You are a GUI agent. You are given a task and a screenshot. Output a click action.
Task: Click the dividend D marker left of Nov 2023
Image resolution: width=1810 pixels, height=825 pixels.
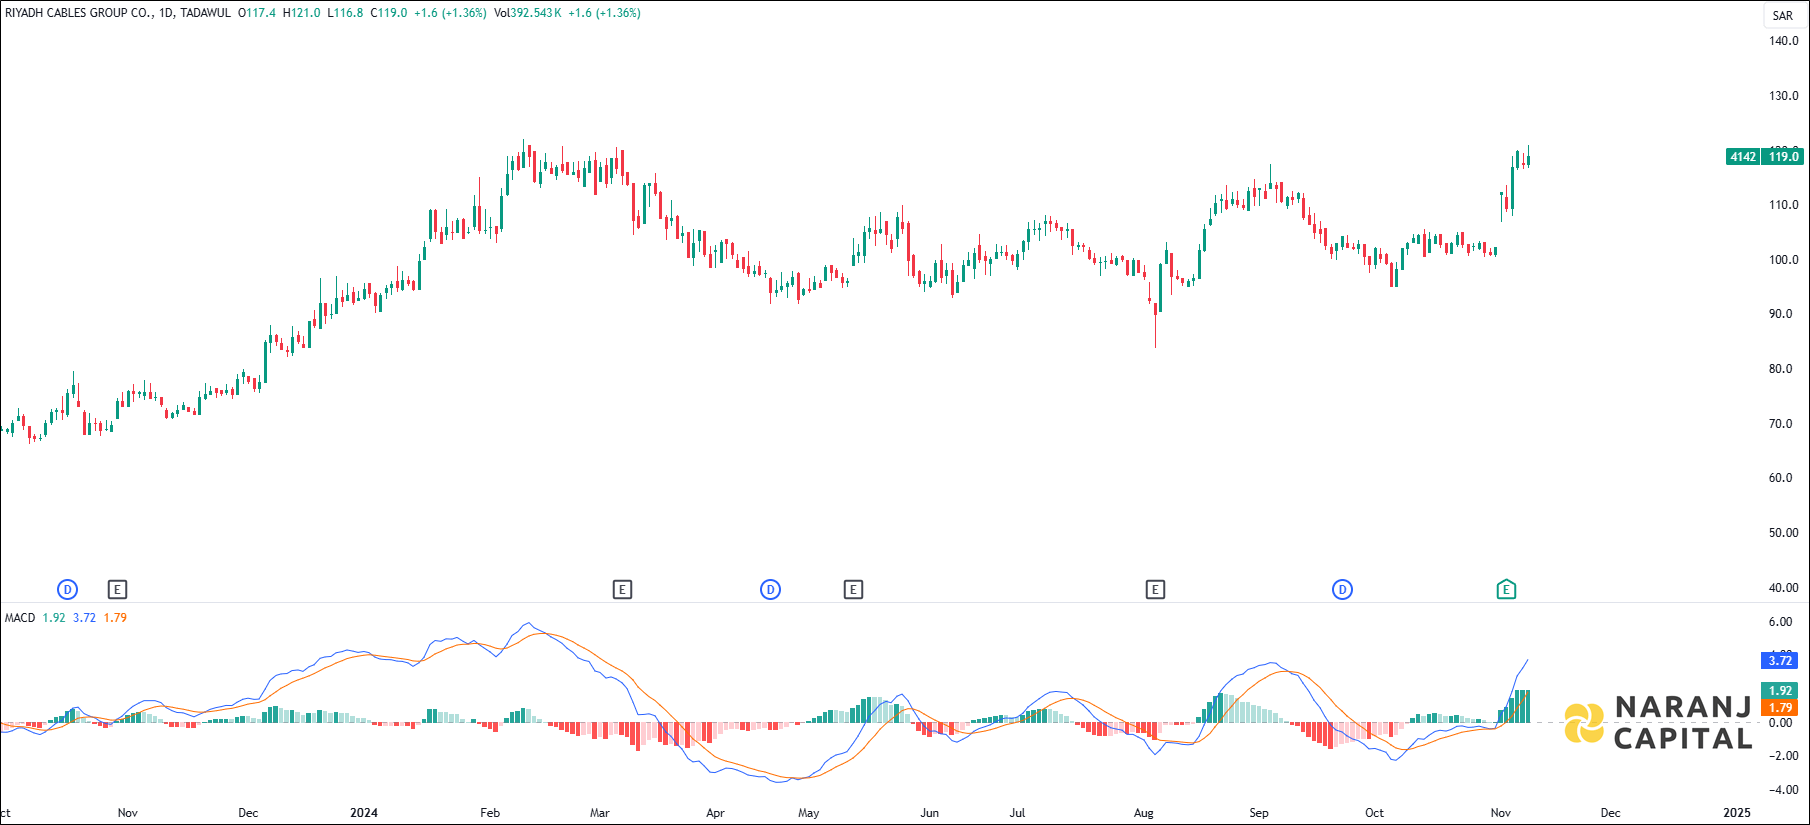coord(67,590)
